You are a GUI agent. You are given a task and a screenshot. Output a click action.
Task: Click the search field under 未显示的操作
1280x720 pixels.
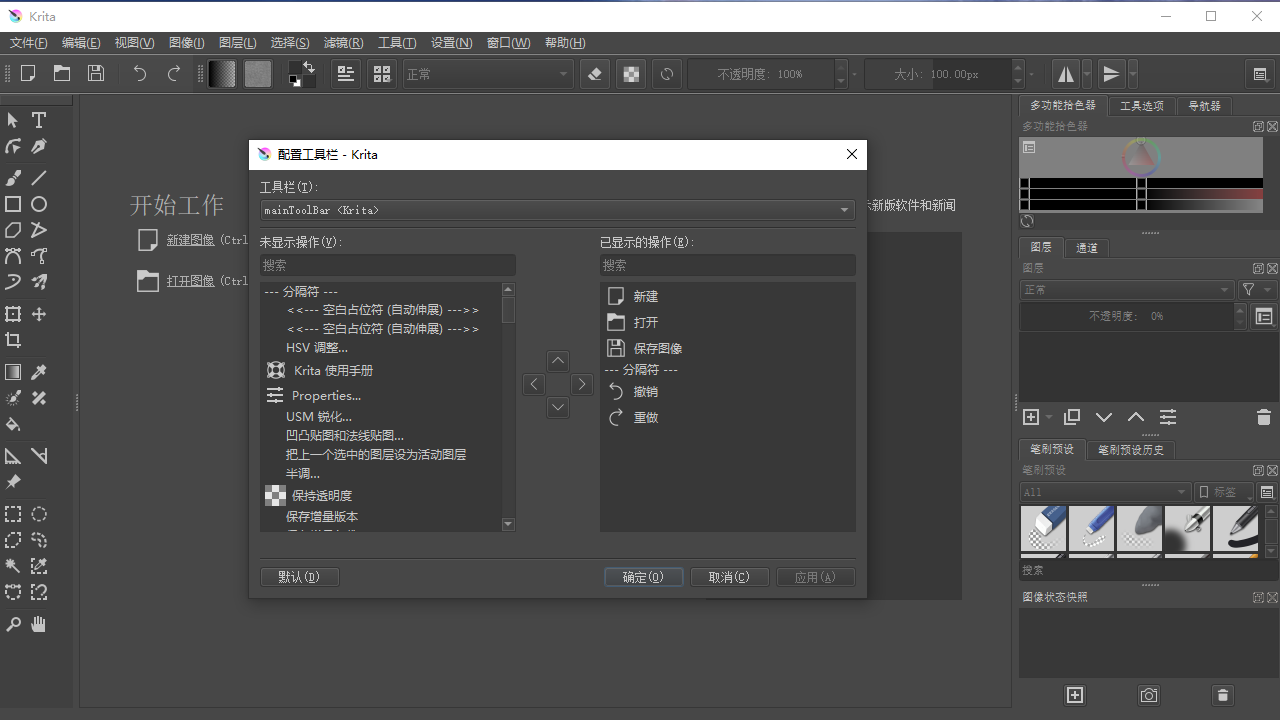[x=387, y=264]
